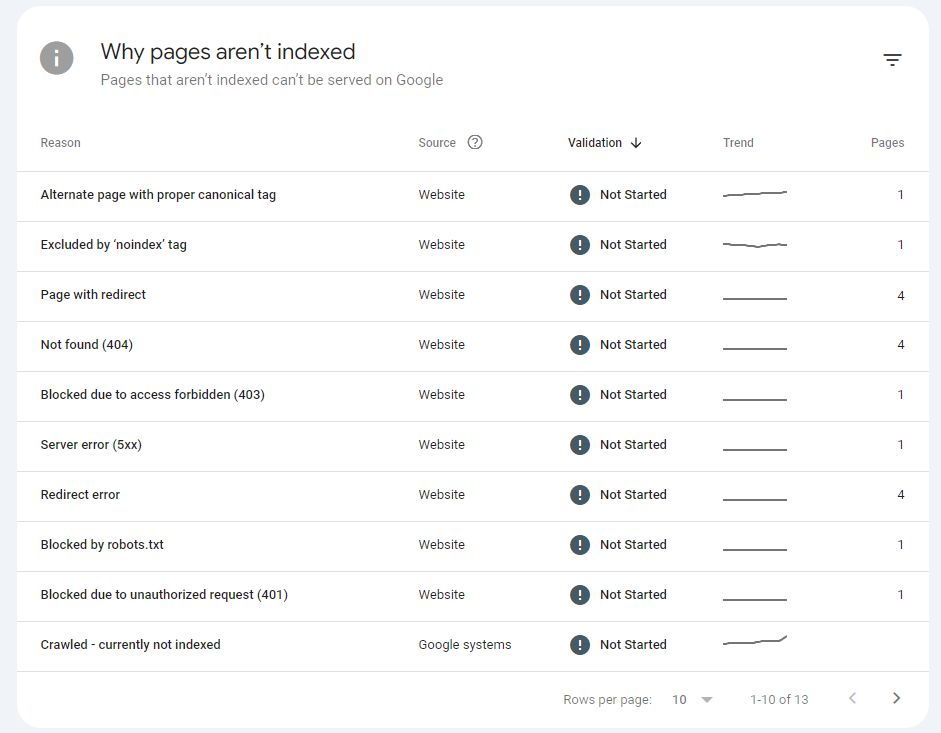Viewport: 941px width, 733px height.
Task: Open 'Blocked due to access forbidden (403)' reason
Action: [x=152, y=394]
